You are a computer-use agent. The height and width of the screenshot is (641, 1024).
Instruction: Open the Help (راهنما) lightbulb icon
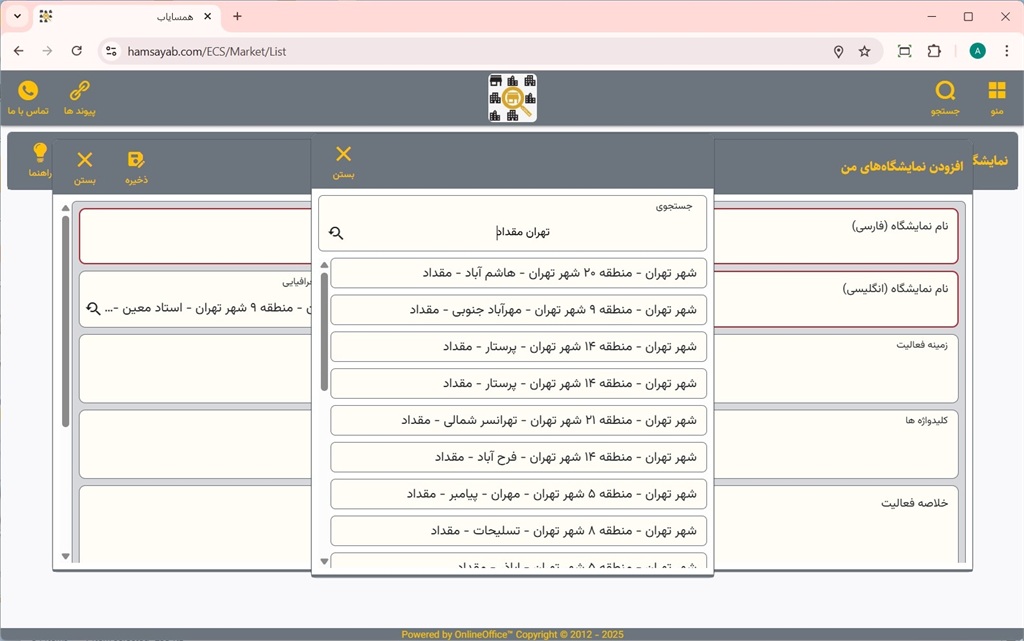[x=40, y=153]
